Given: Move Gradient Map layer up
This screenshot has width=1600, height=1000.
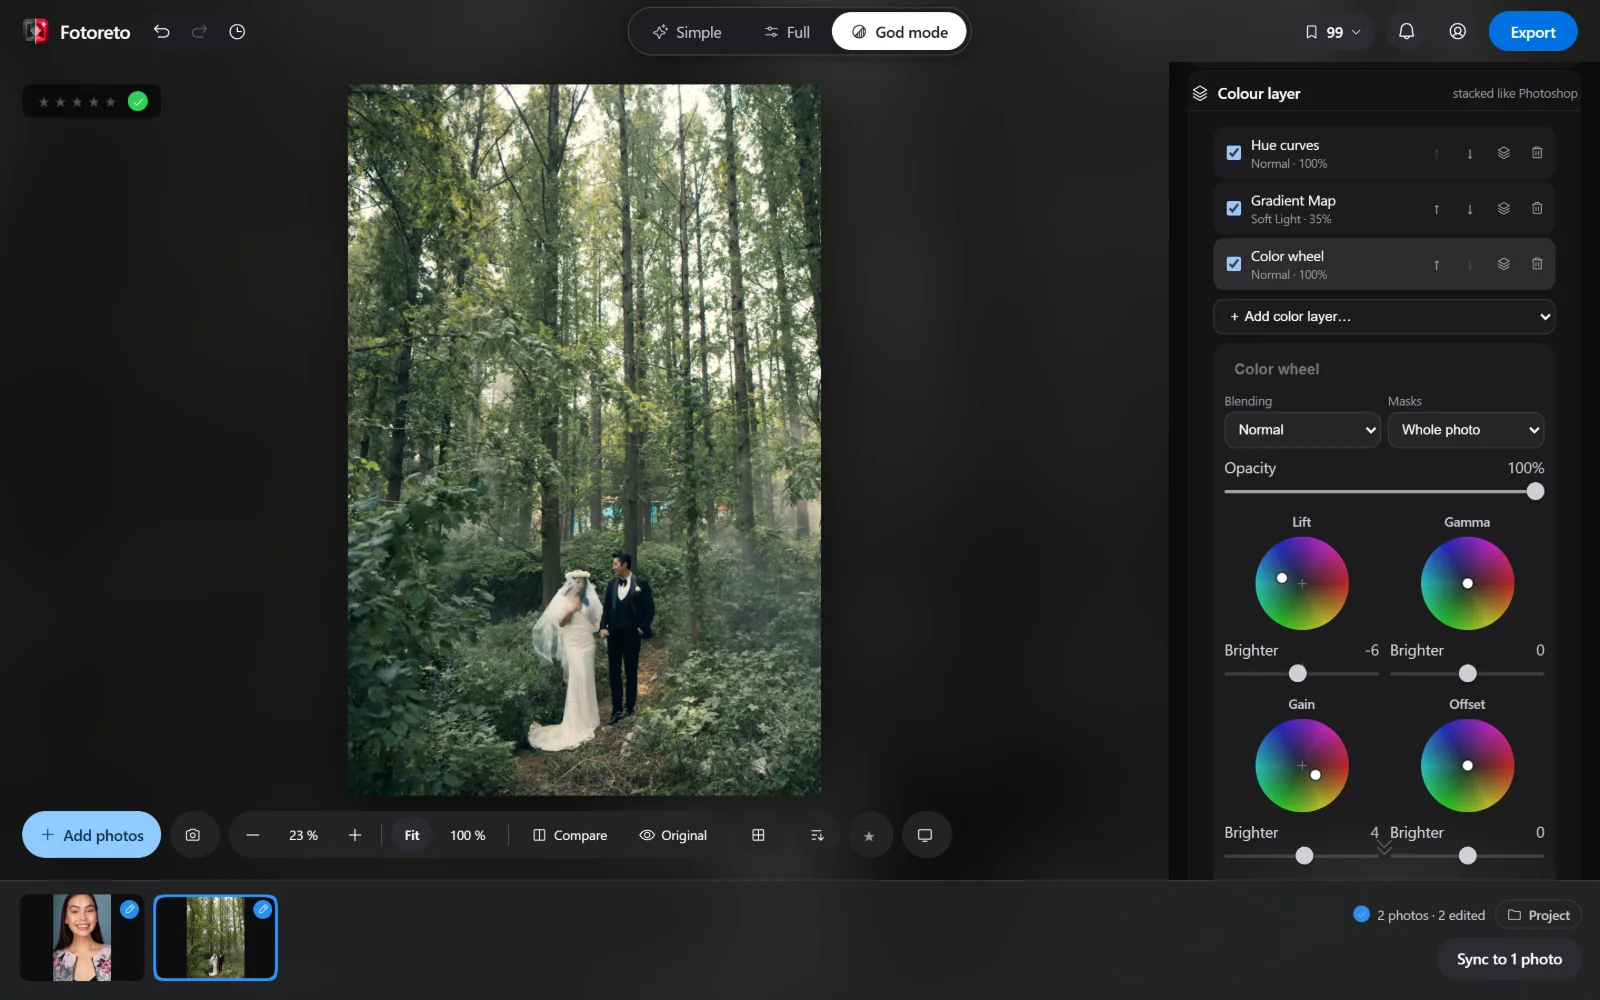Looking at the screenshot, I should click(1437, 209).
